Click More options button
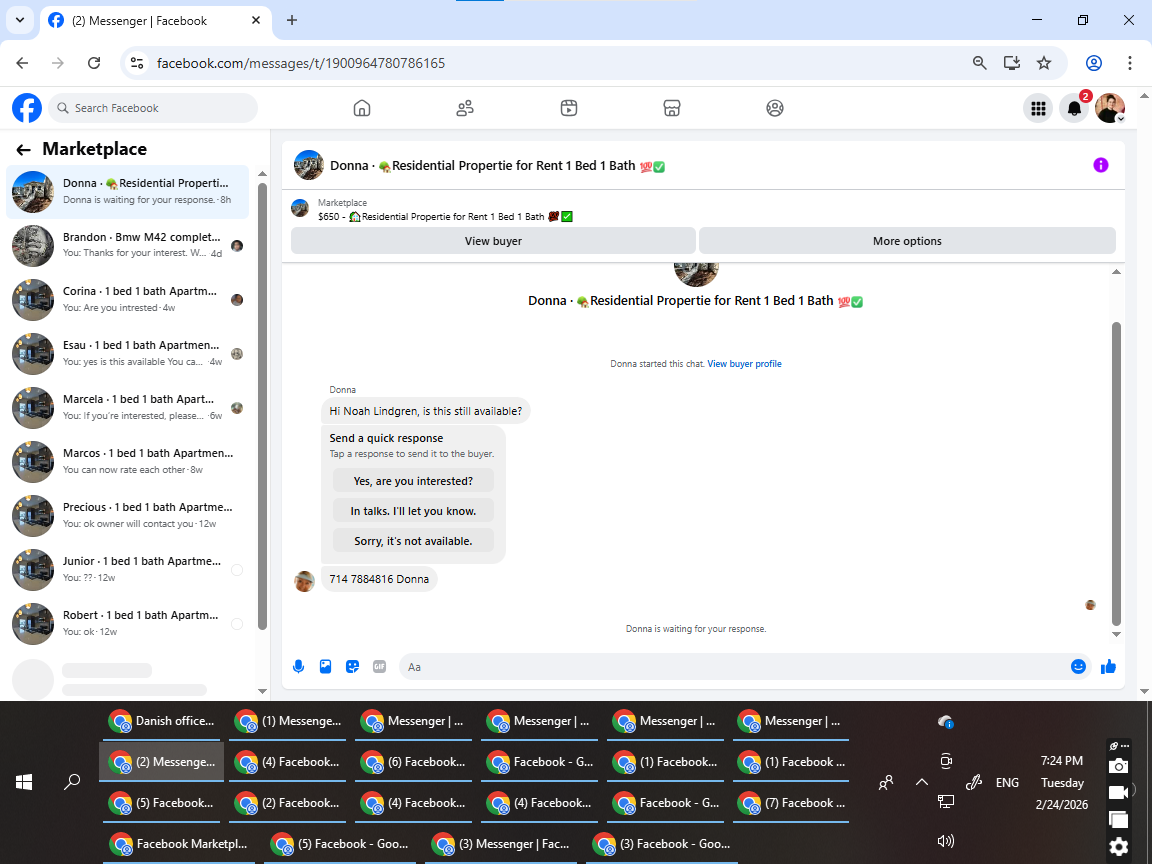1152x864 pixels. pyautogui.click(x=907, y=241)
